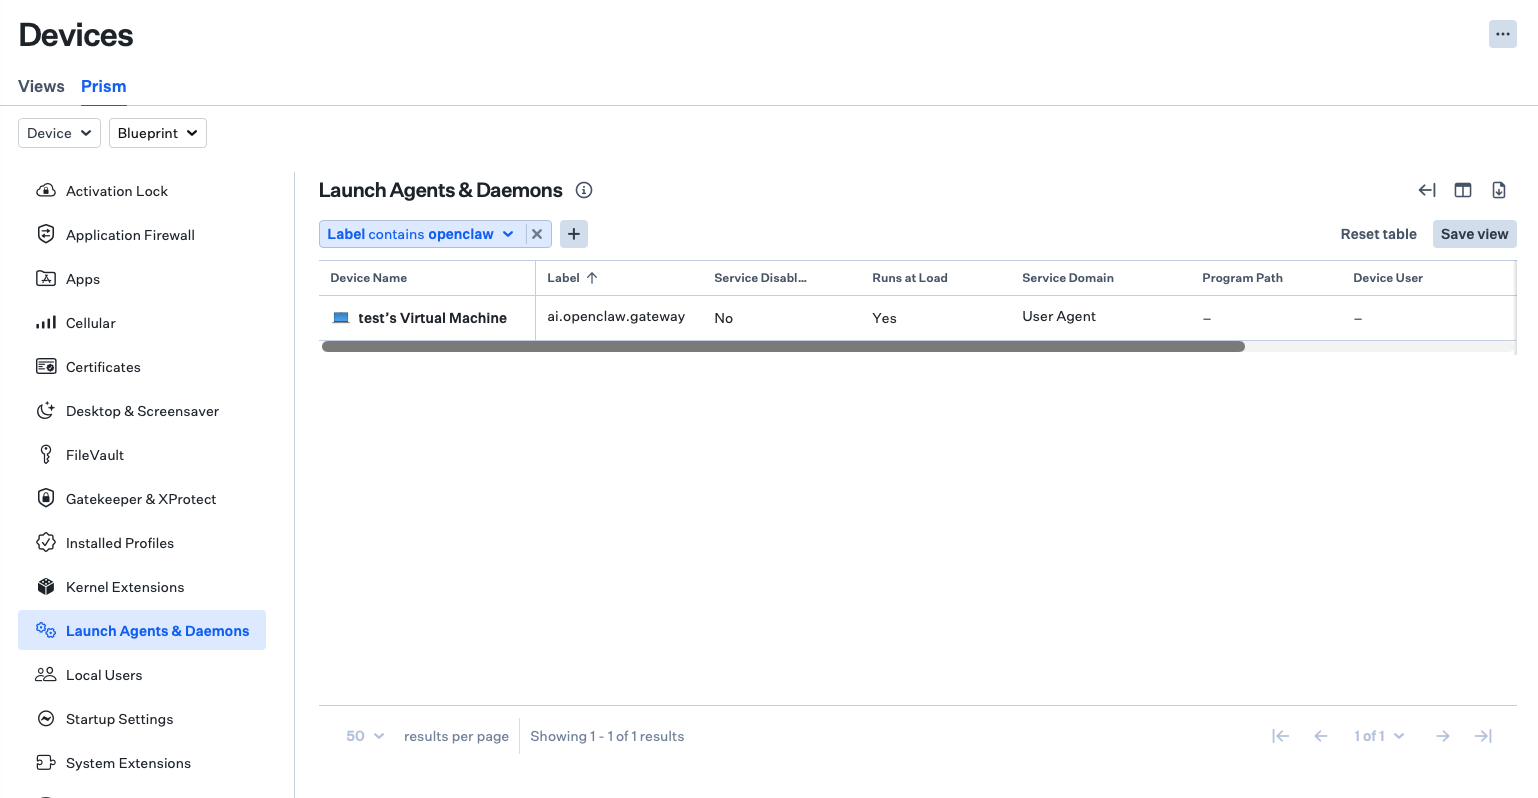This screenshot has height=798, width=1538.
Task: Click the export download icon
Action: [x=1499, y=190]
